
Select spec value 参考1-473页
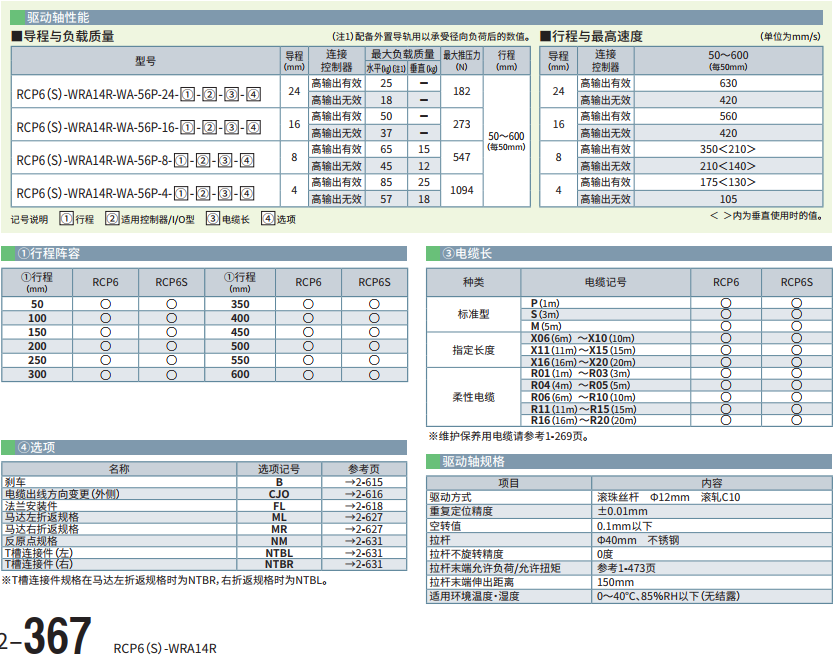626,568
